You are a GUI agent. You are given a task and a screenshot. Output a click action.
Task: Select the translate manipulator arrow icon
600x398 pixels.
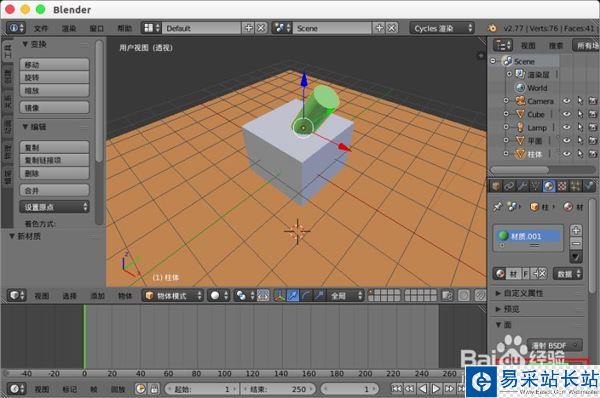point(293,295)
